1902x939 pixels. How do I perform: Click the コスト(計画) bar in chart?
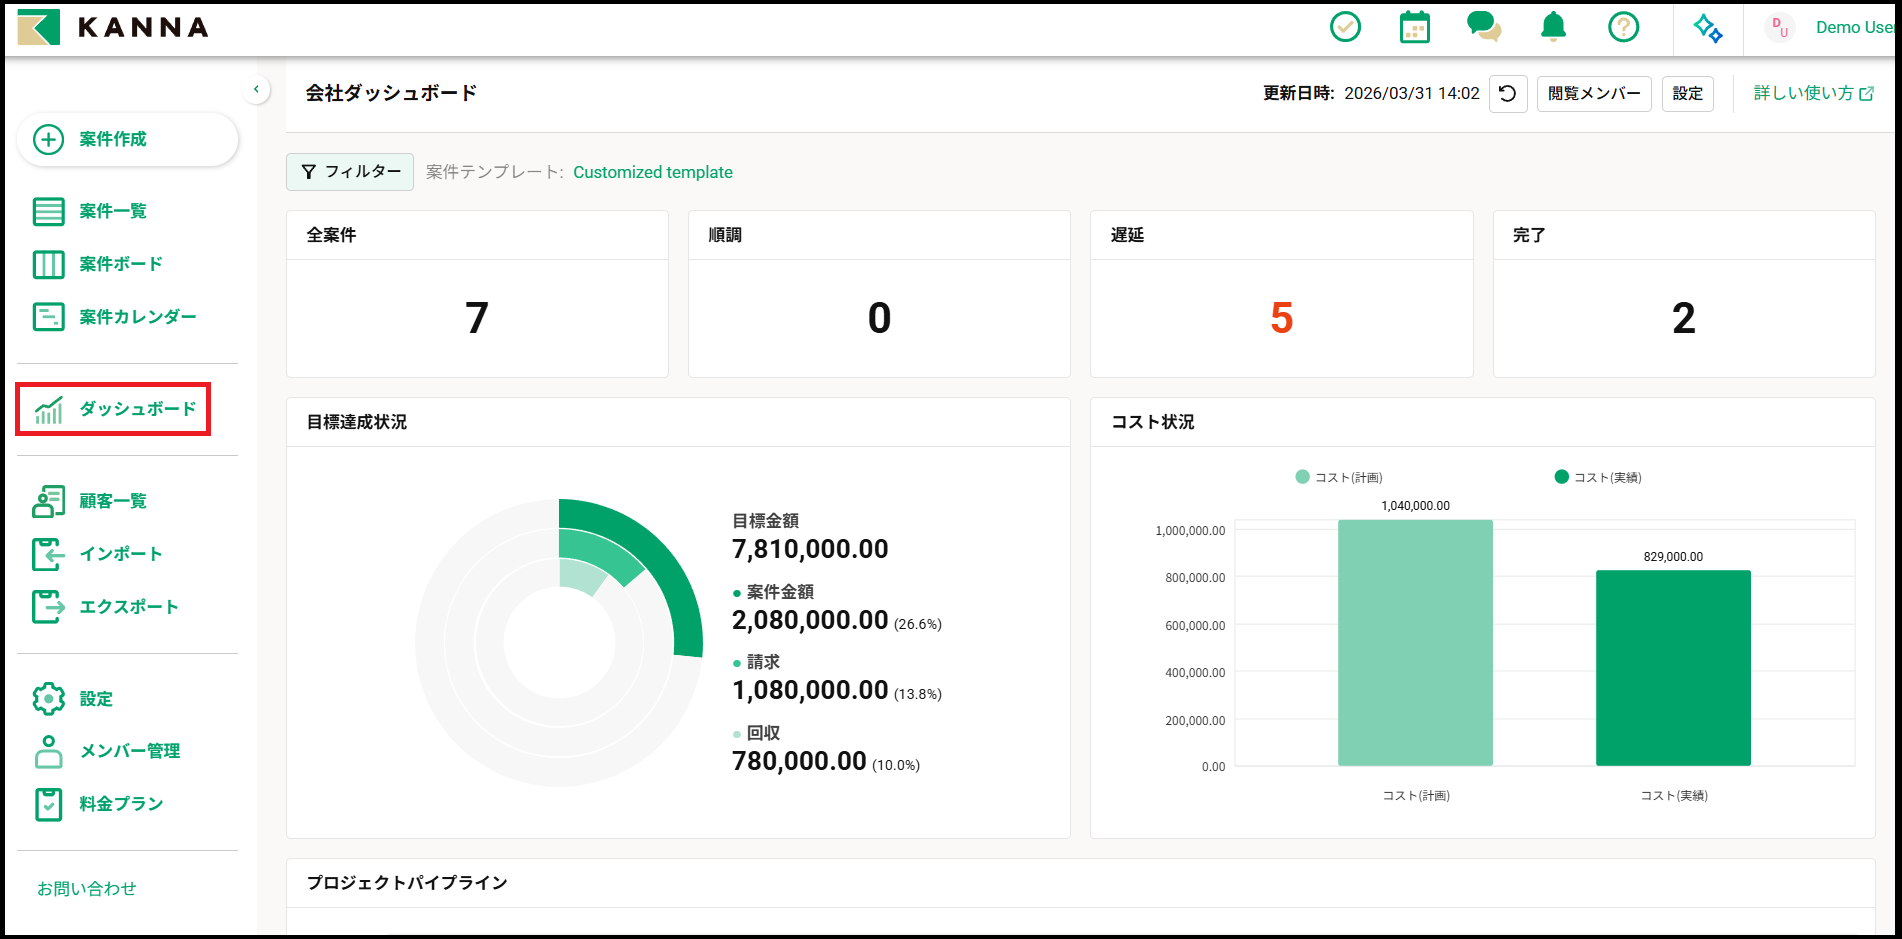pyautogui.click(x=1415, y=643)
